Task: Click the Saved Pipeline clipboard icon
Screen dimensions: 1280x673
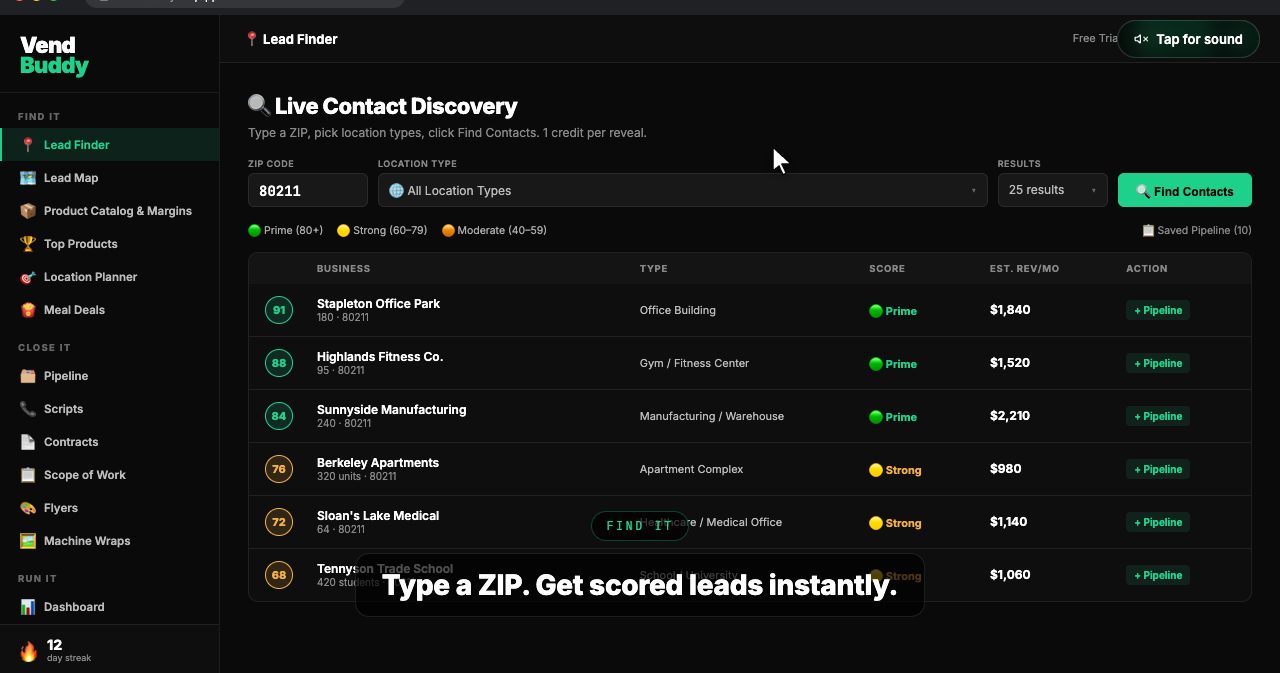Action: click(1148, 230)
